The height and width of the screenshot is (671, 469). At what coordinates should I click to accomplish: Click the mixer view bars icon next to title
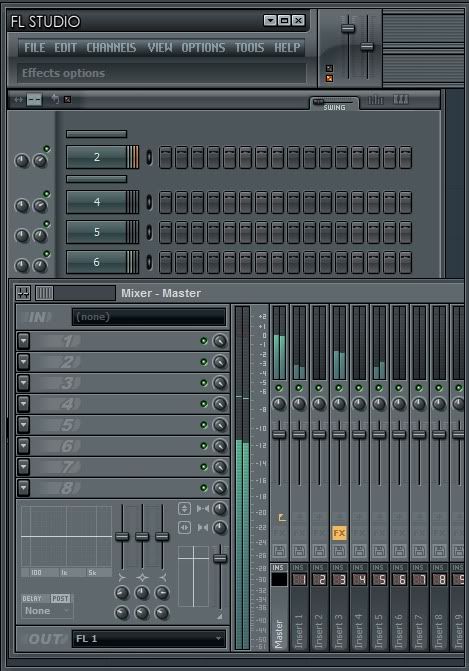coord(44,293)
